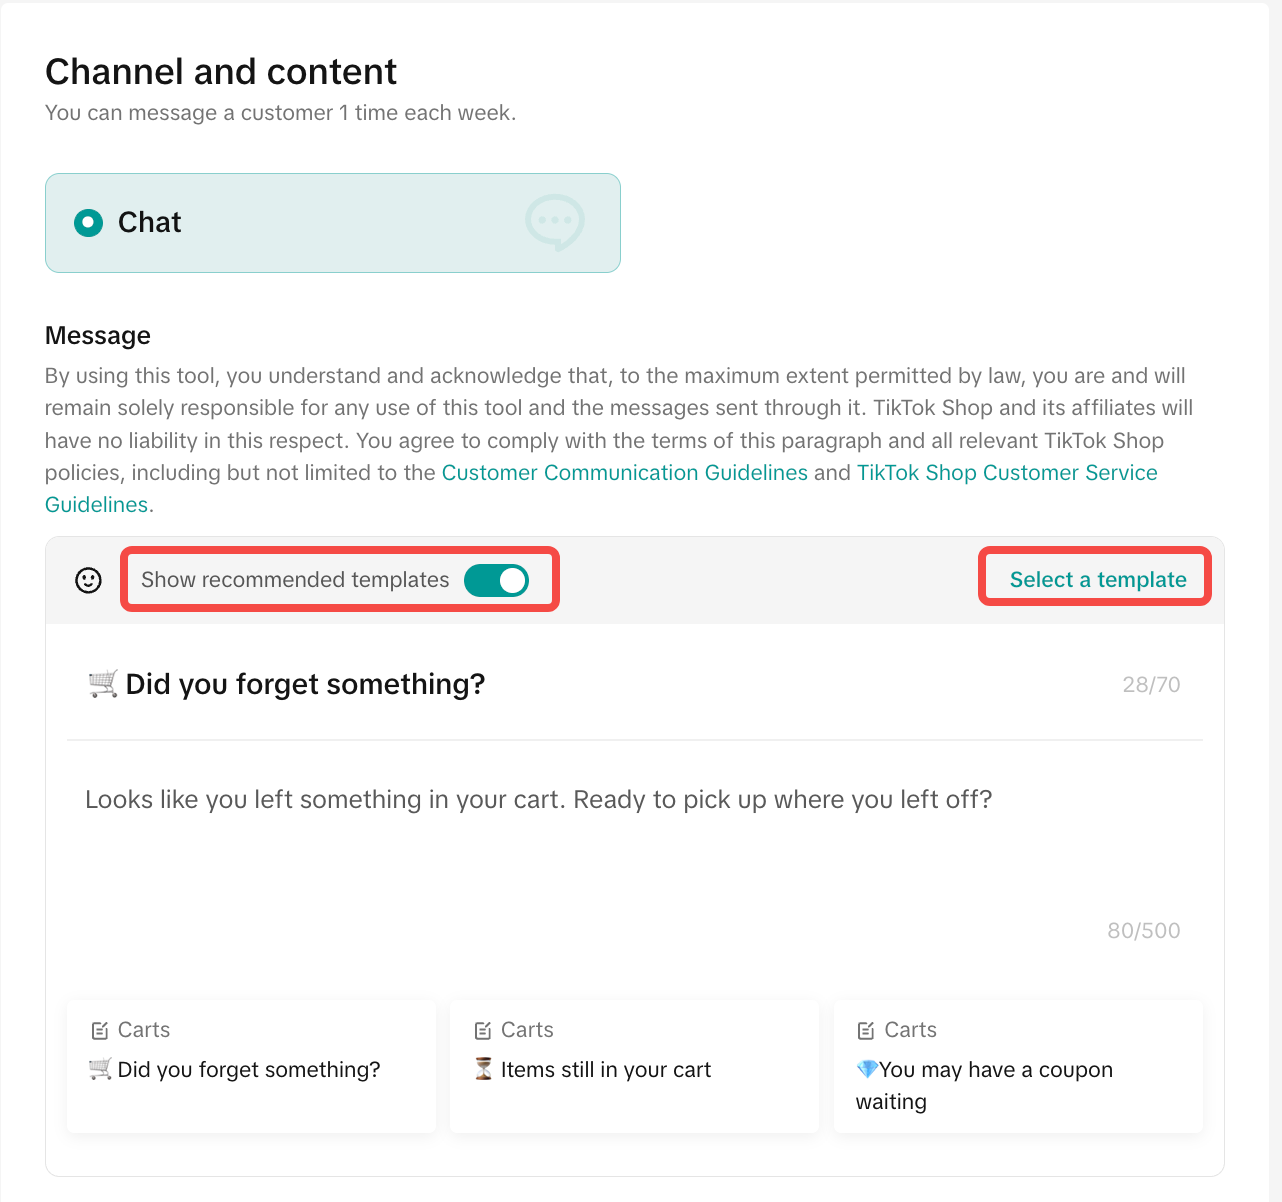Click the Carts note icon on the coupon template
Image resolution: width=1282 pixels, height=1202 pixels.
[866, 1030]
